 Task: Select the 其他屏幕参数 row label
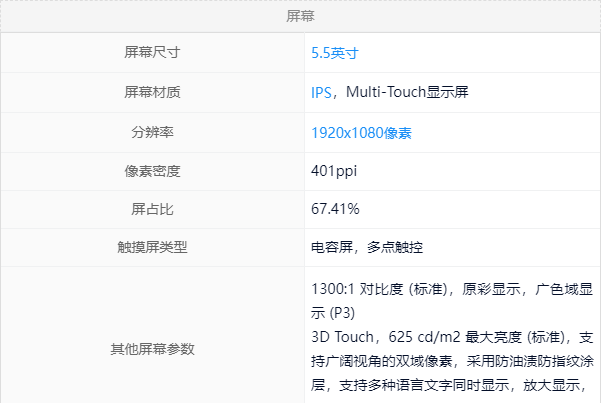pyautogui.click(x=152, y=349)
